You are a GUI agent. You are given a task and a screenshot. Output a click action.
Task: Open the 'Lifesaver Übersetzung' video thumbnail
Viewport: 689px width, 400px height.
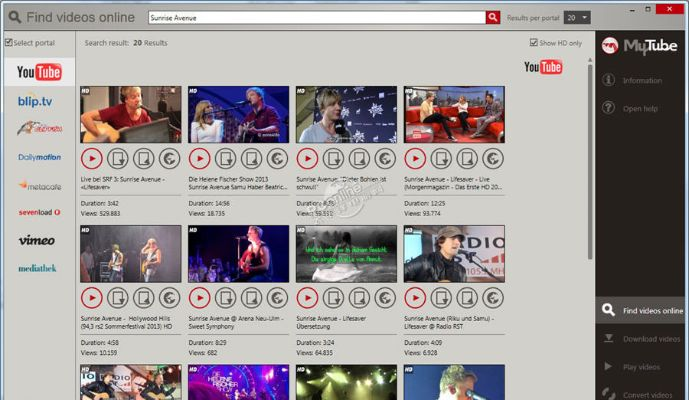click(x=346, y=253)
